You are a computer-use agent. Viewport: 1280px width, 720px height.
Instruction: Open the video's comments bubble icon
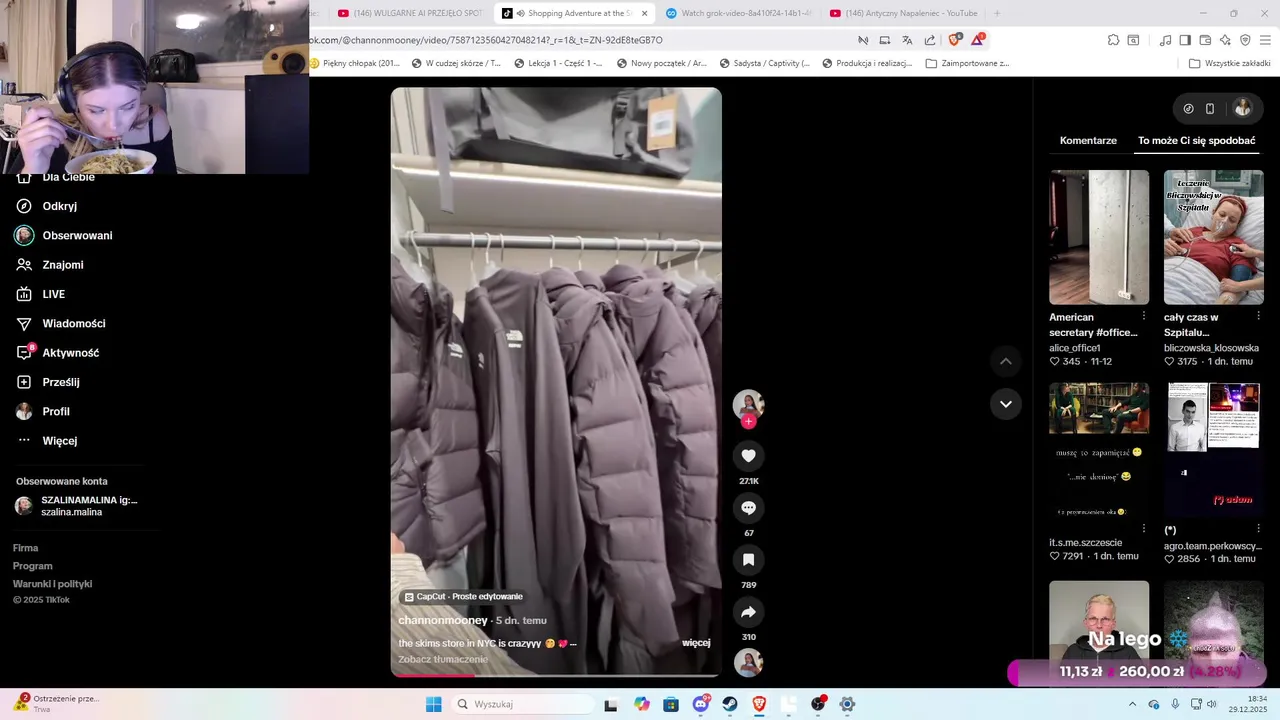click(748, 508)
